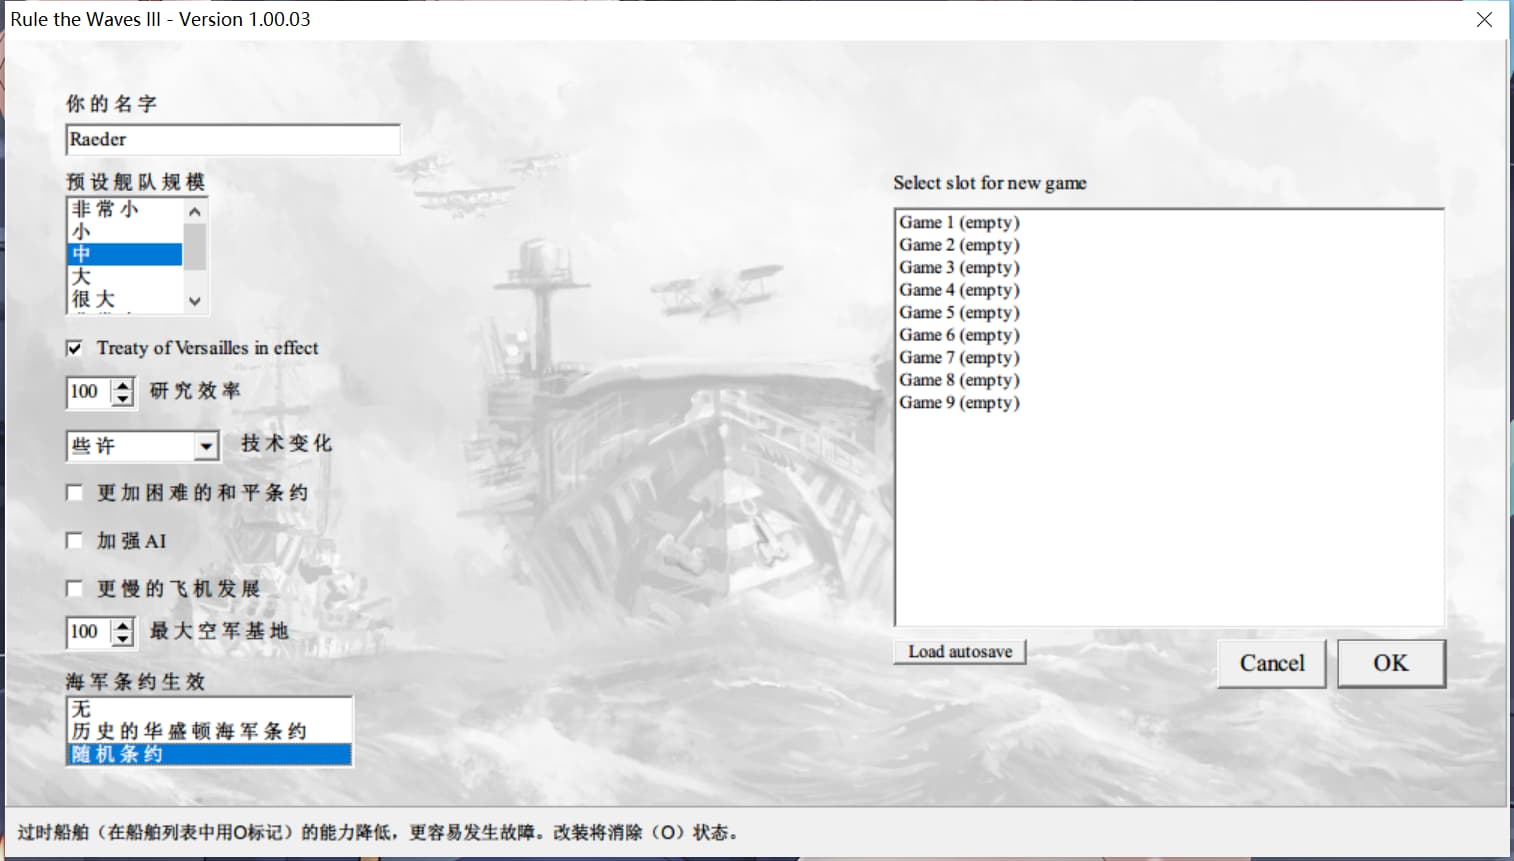Click the 最大空军基地 value field
Screen dimensions: 1514x861
[x=89, y=632]
